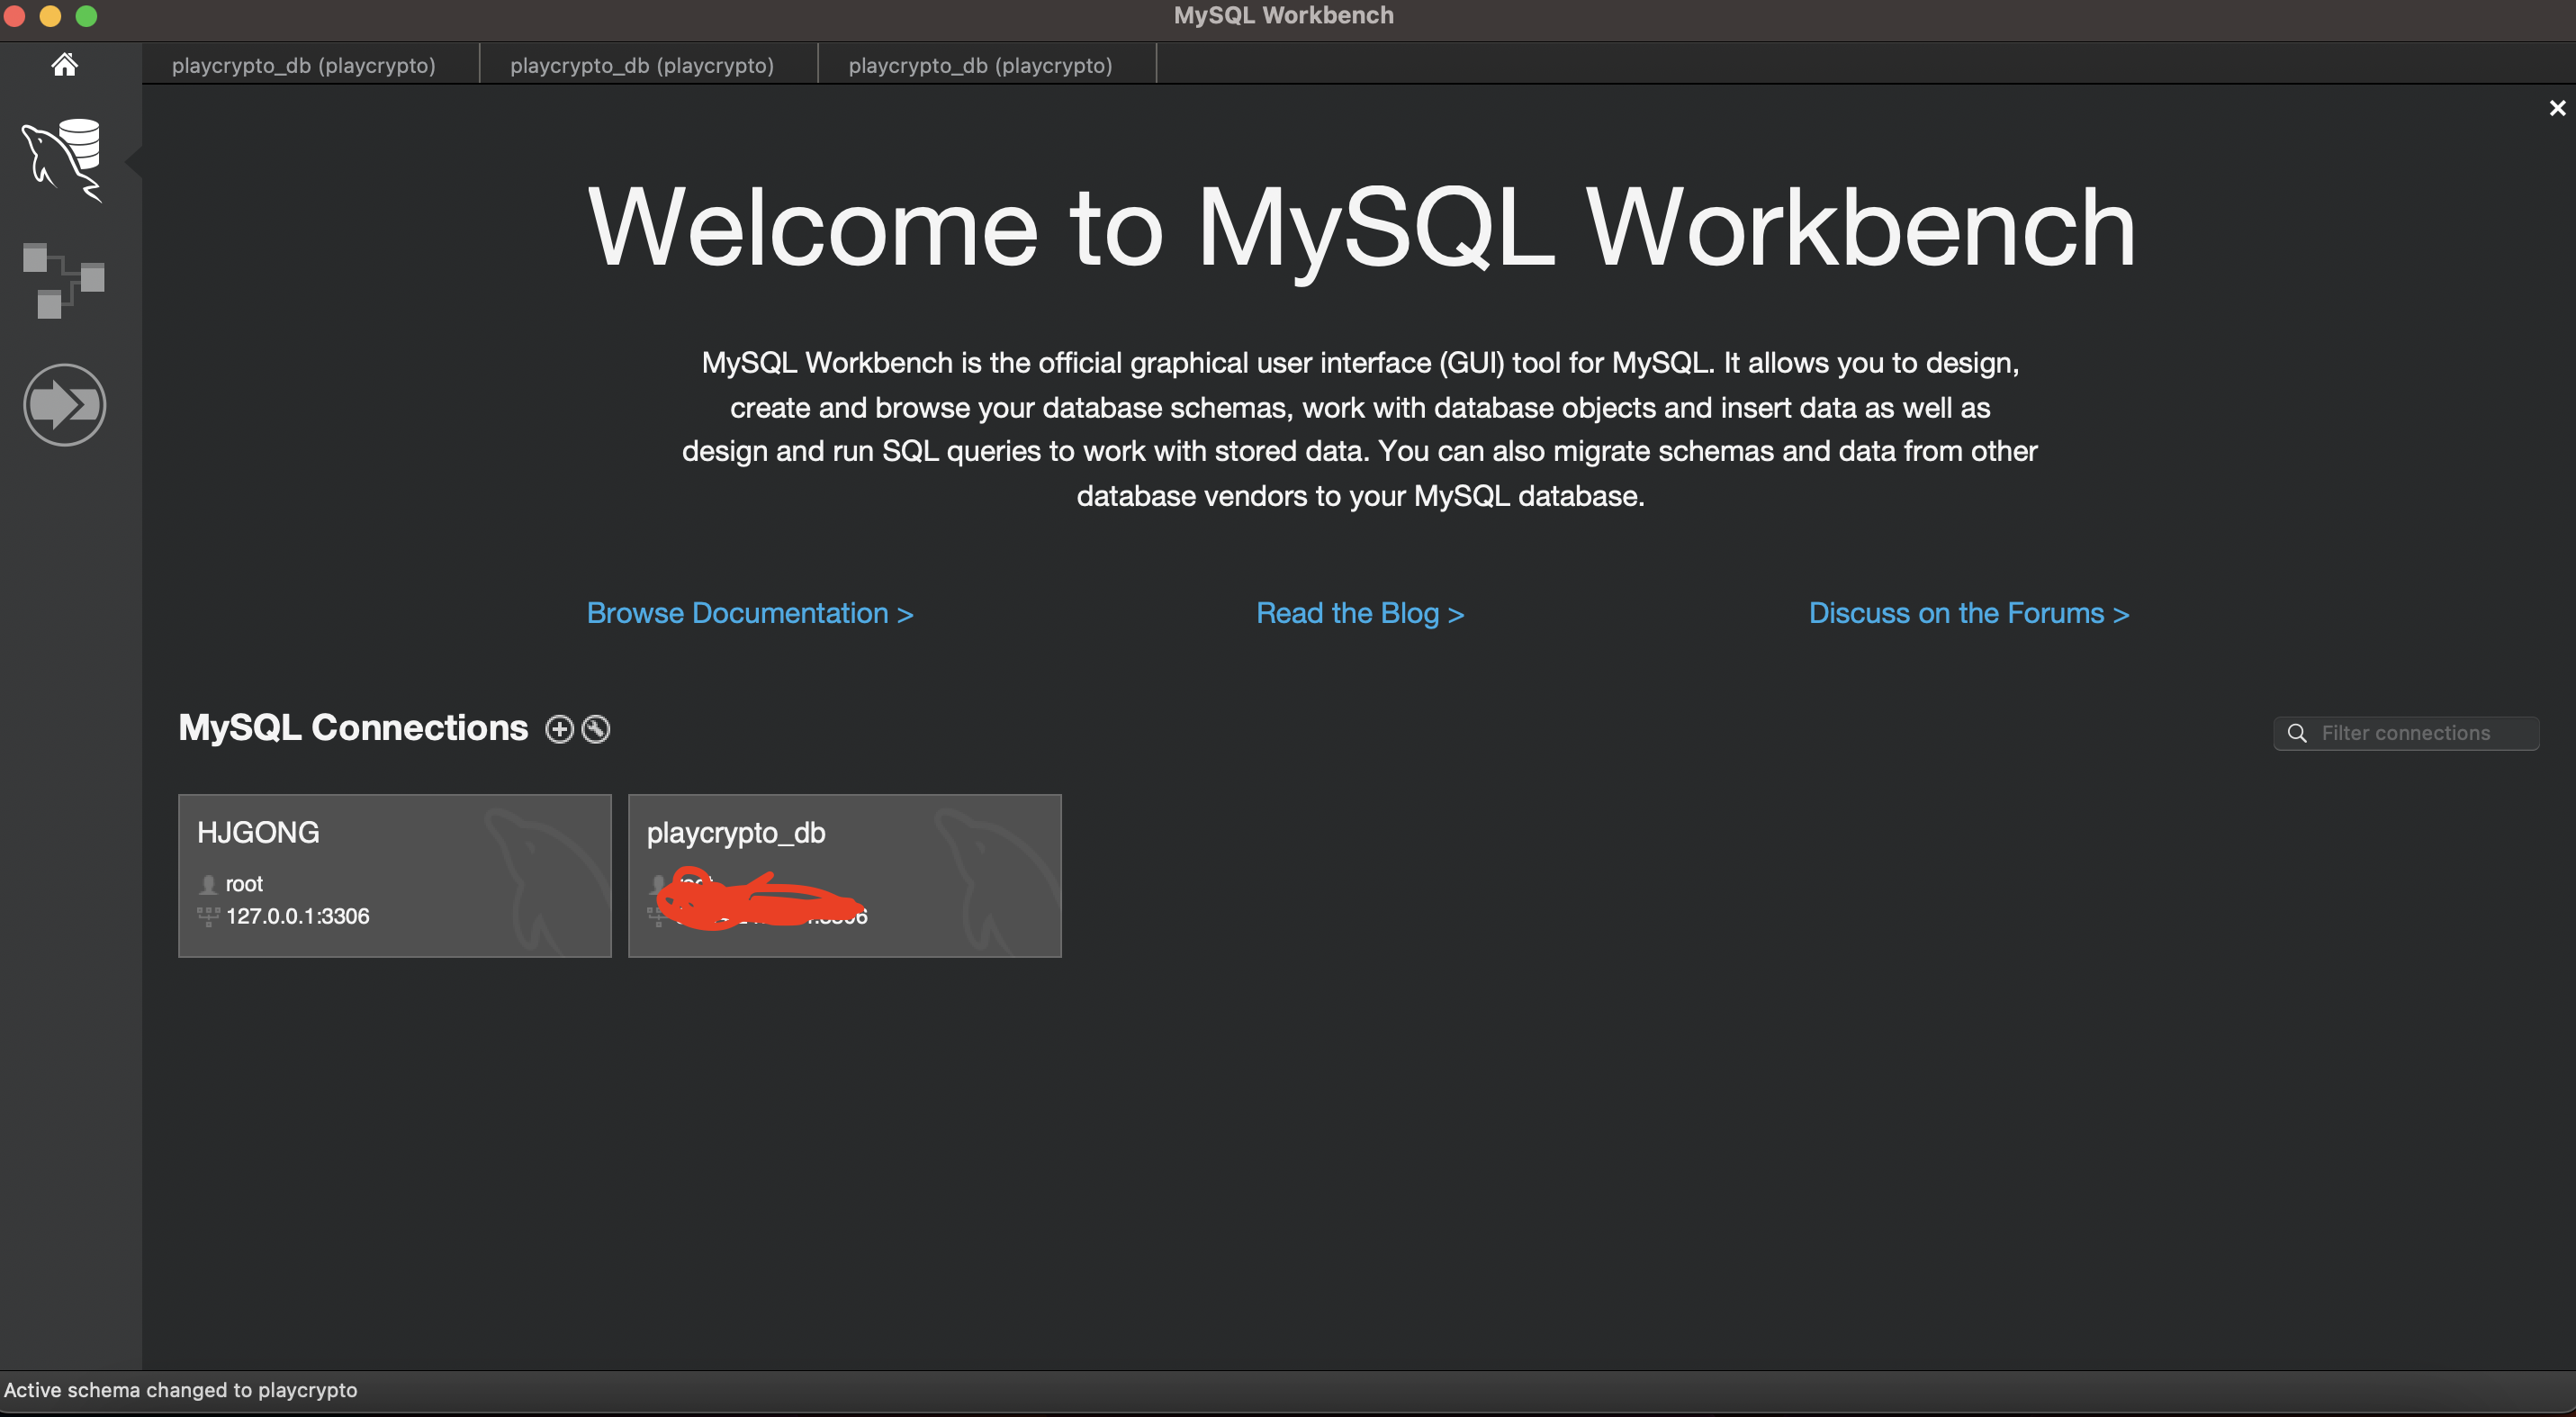2576x1417 pixels.
Task: Click the yellow macOS minimize button
Action: (51, 15)
